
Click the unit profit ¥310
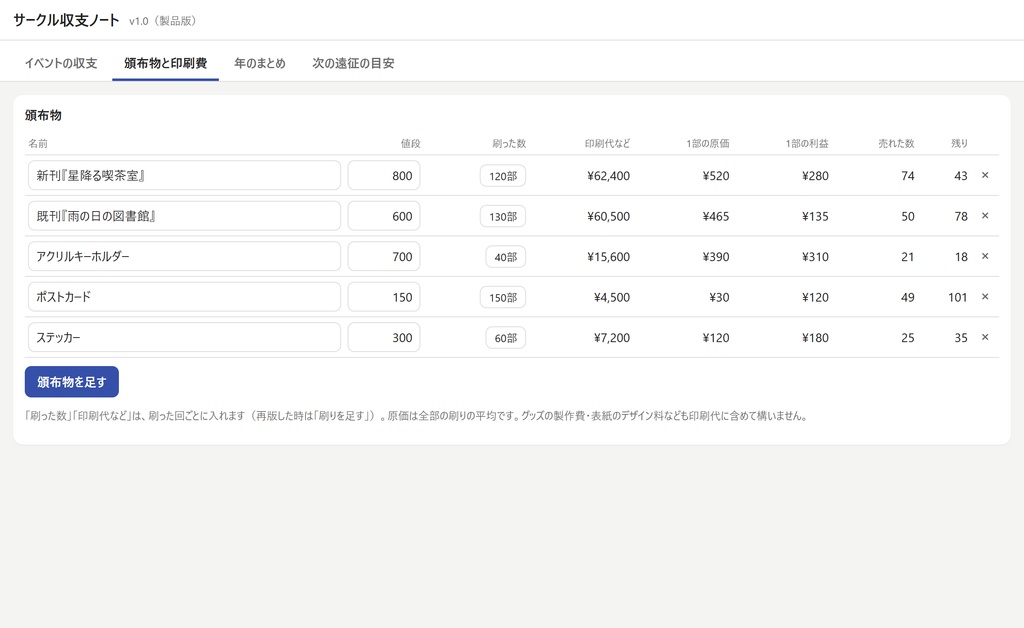815,257
